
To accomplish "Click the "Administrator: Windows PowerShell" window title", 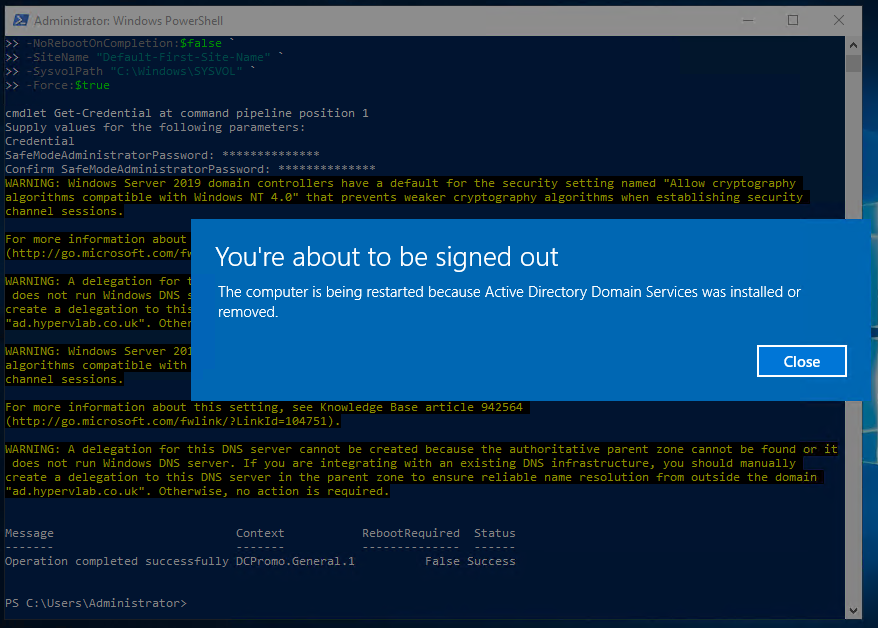I will [x=128, y=21].
